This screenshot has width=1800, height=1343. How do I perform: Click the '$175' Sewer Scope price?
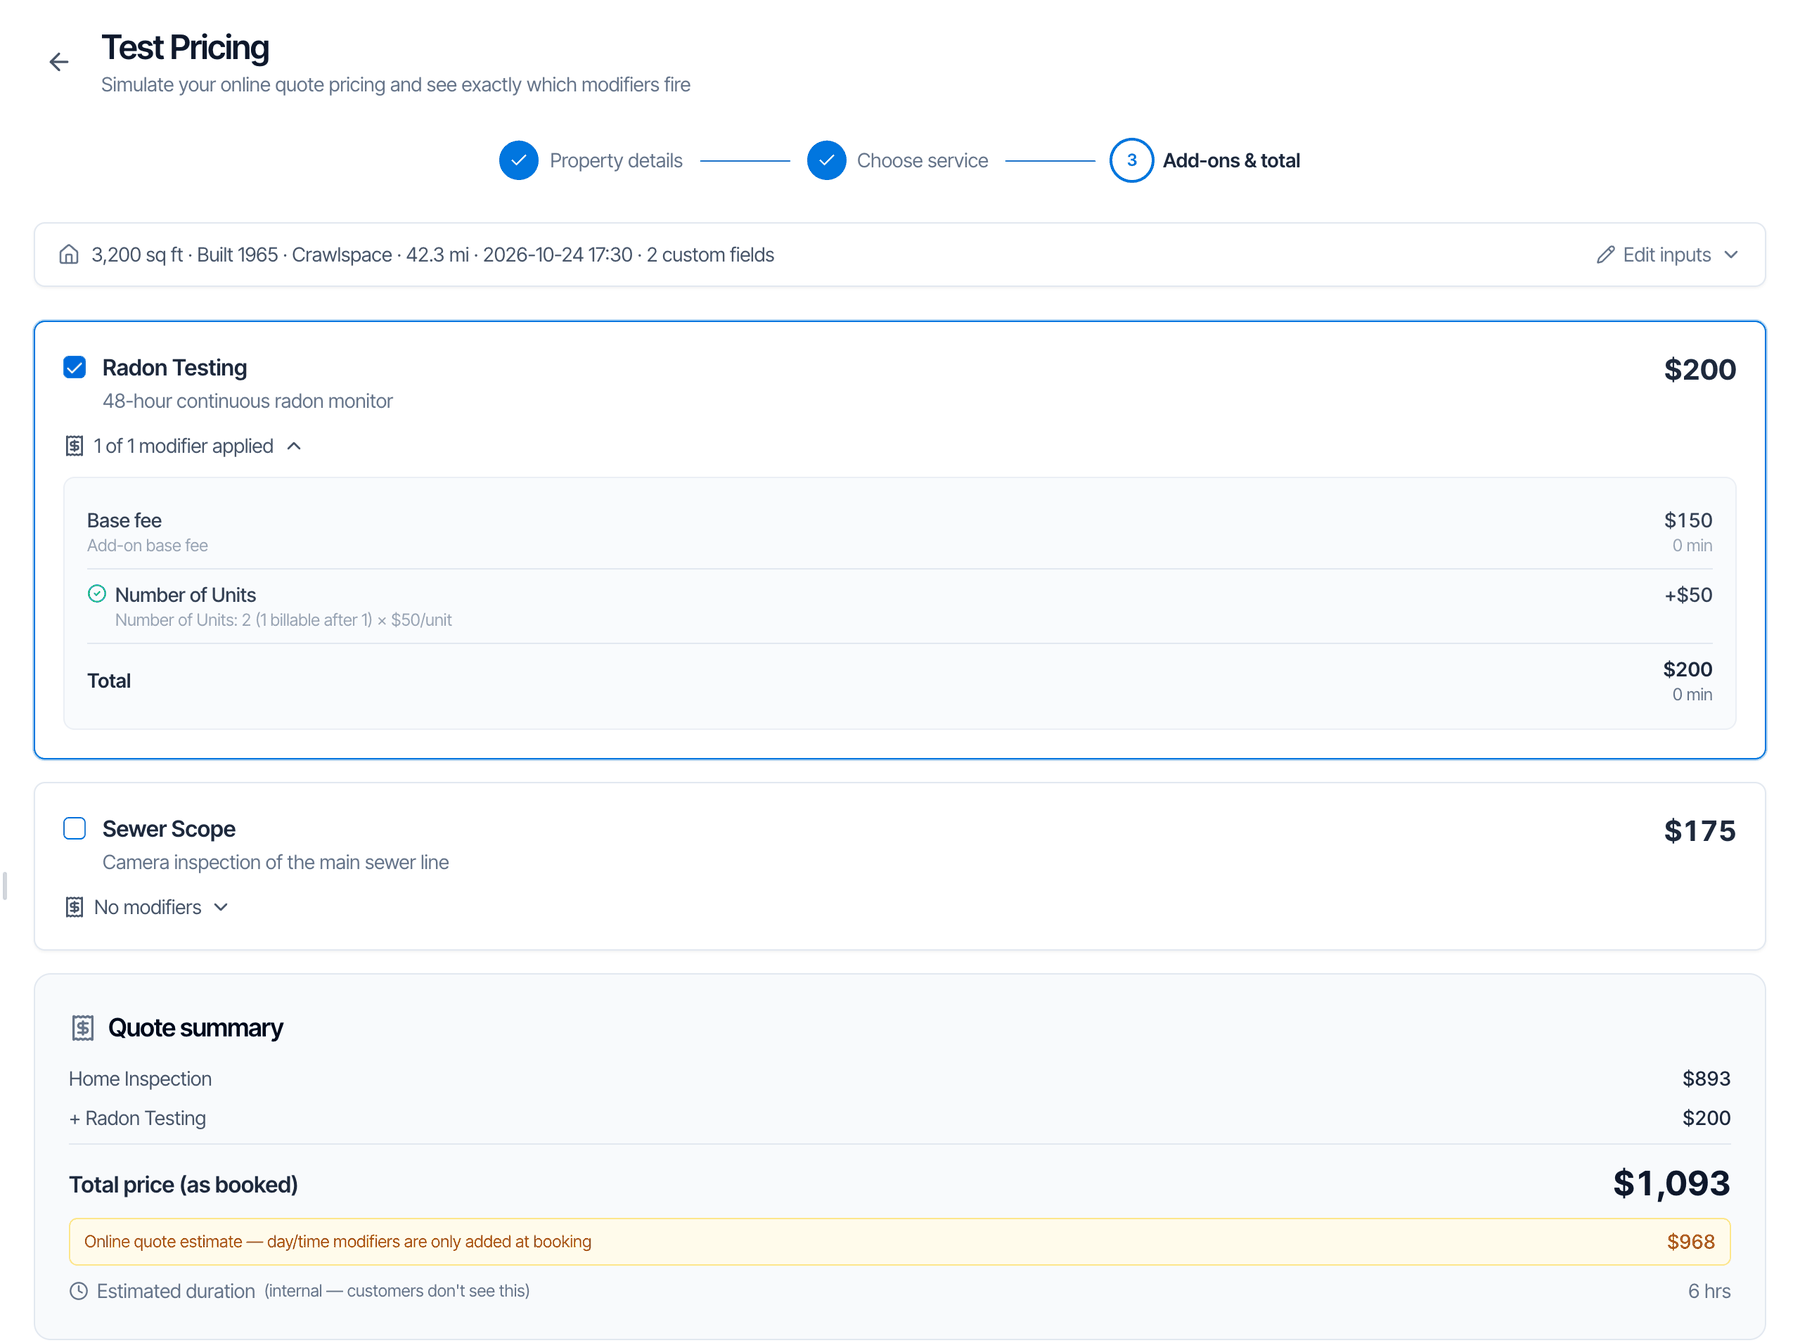(1700, 831)
